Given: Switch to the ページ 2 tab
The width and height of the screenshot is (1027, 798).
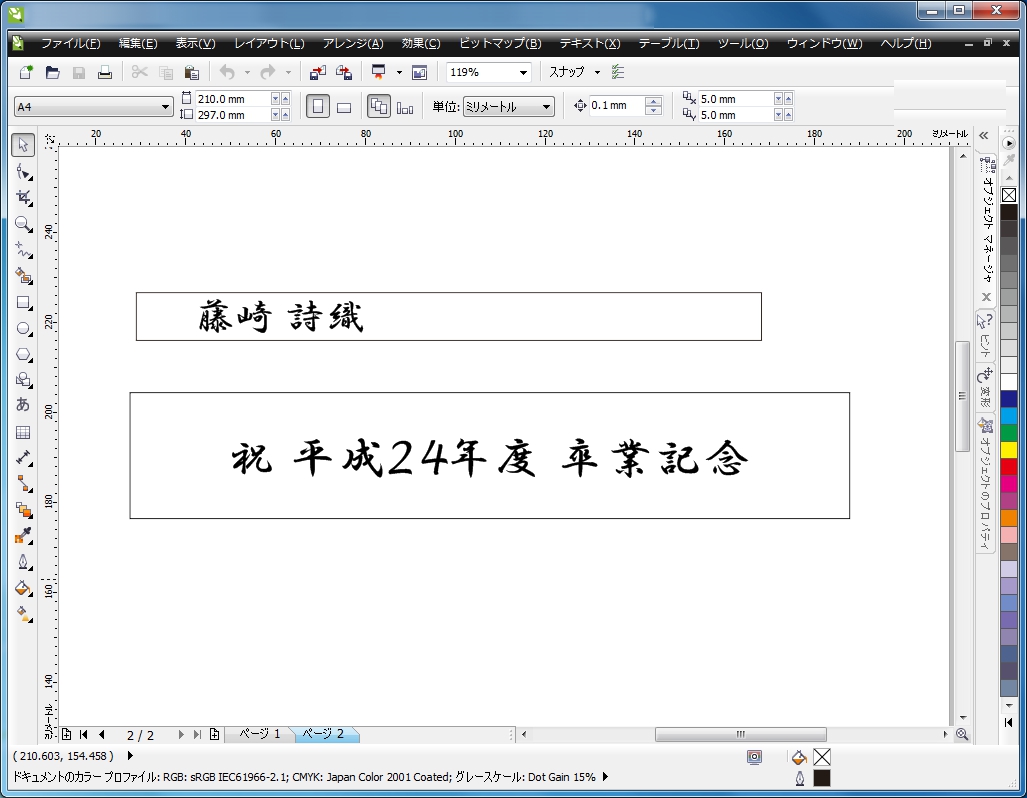Looking at the screenshot, I should [323, 734].
